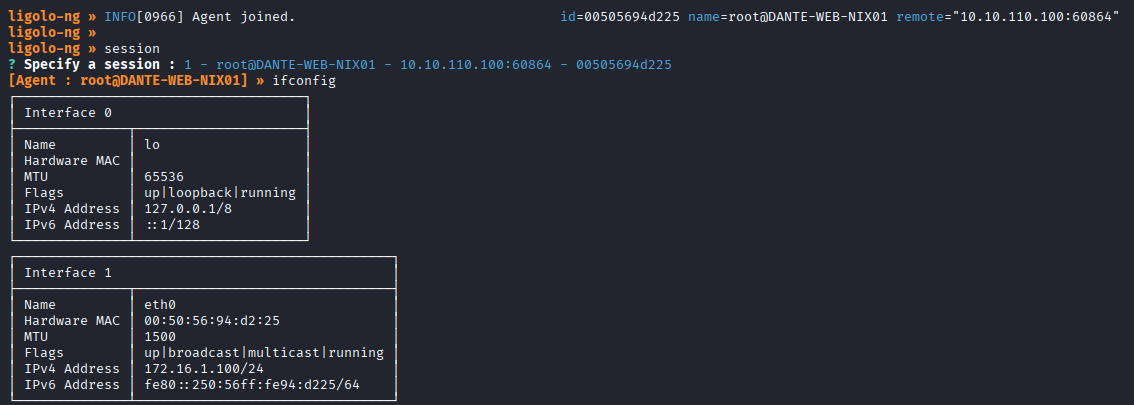This screenshot has width=1134, height=405.
Task: Click the typed "session" command
Action: [132, 49]
